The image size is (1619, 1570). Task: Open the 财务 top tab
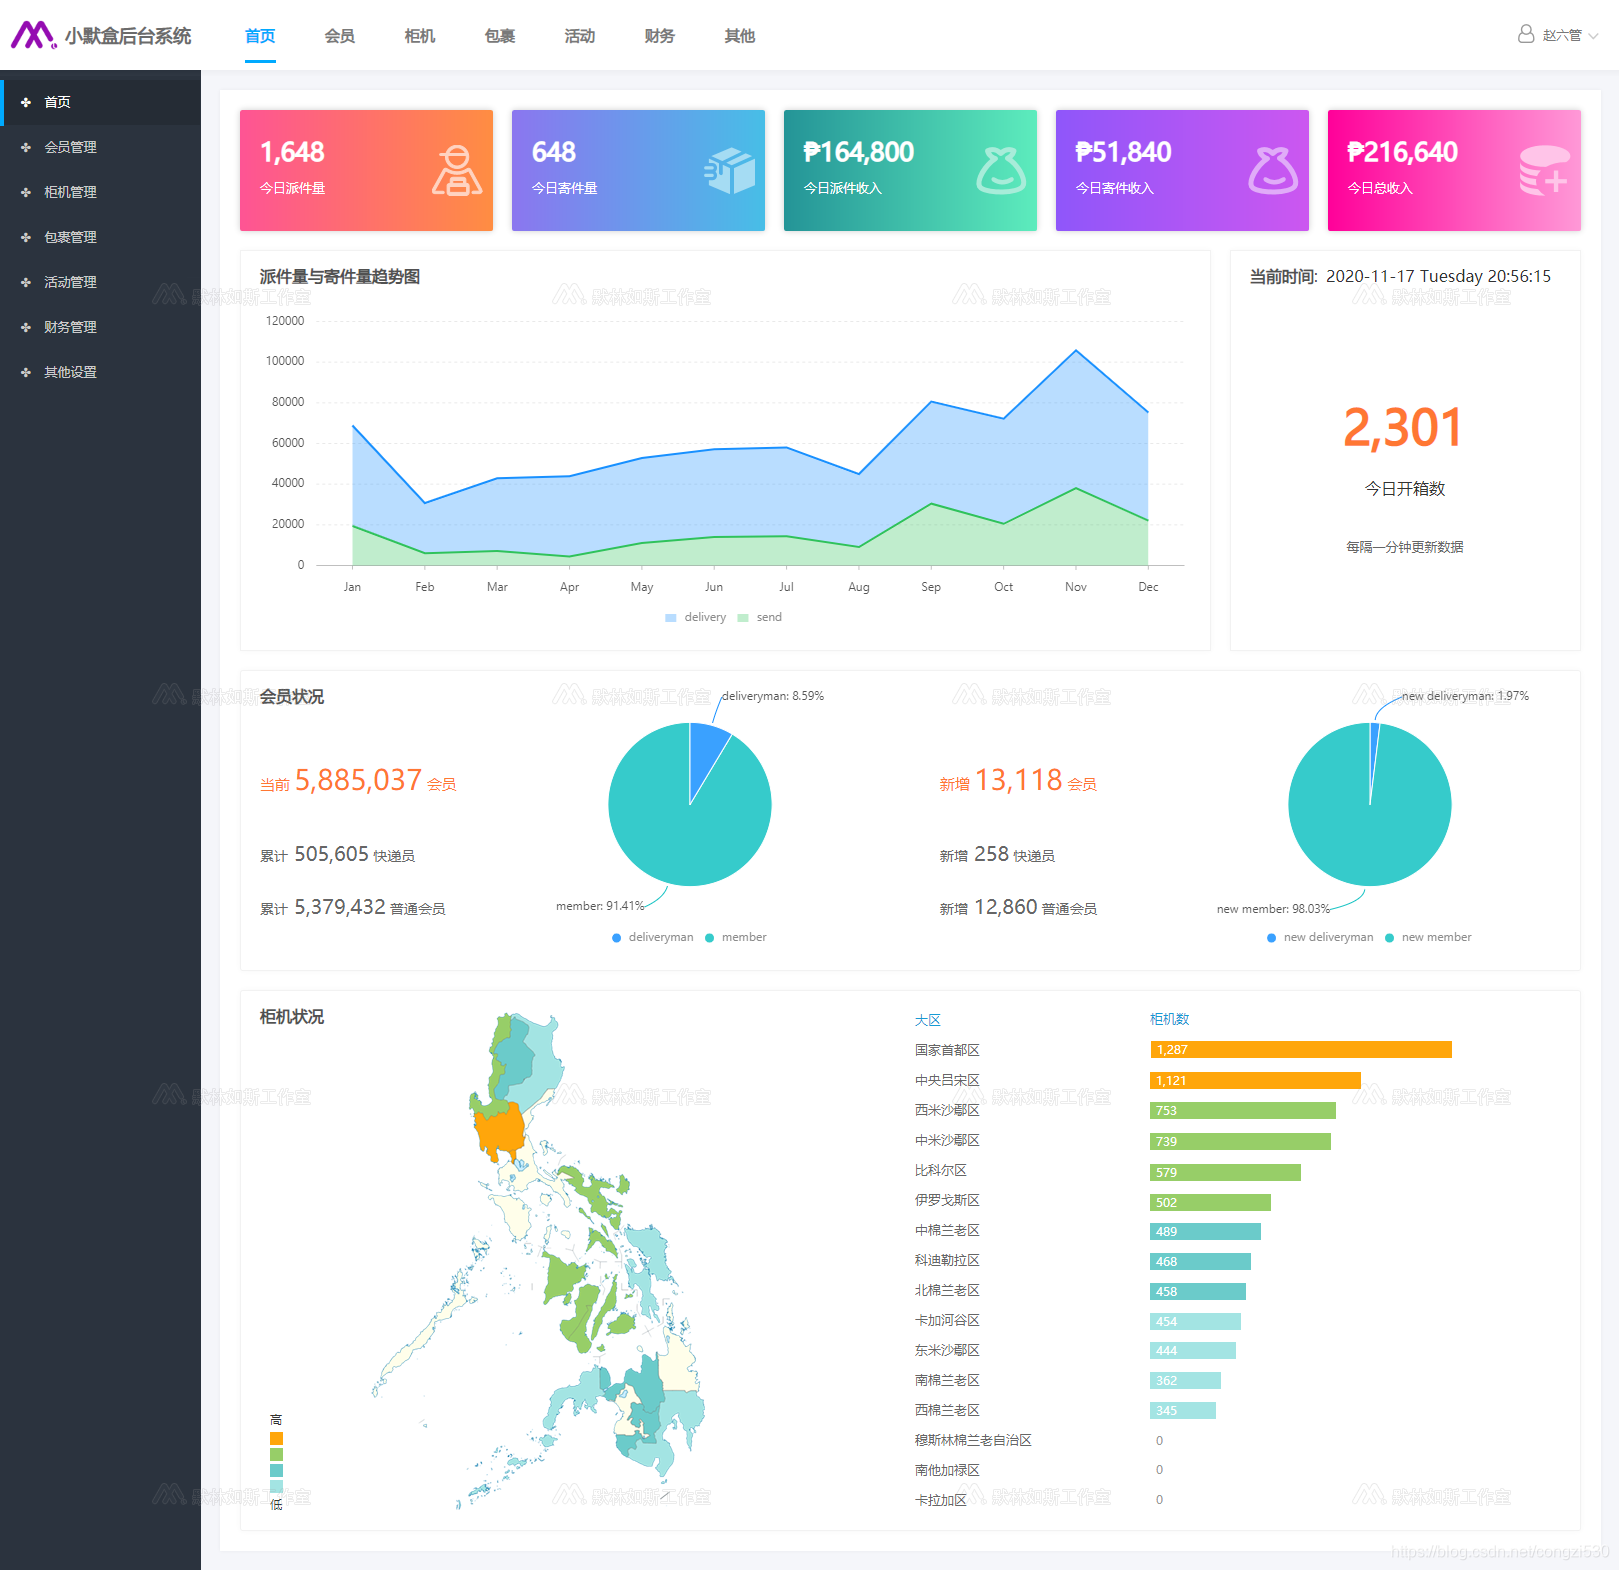[x=660, y=36]
